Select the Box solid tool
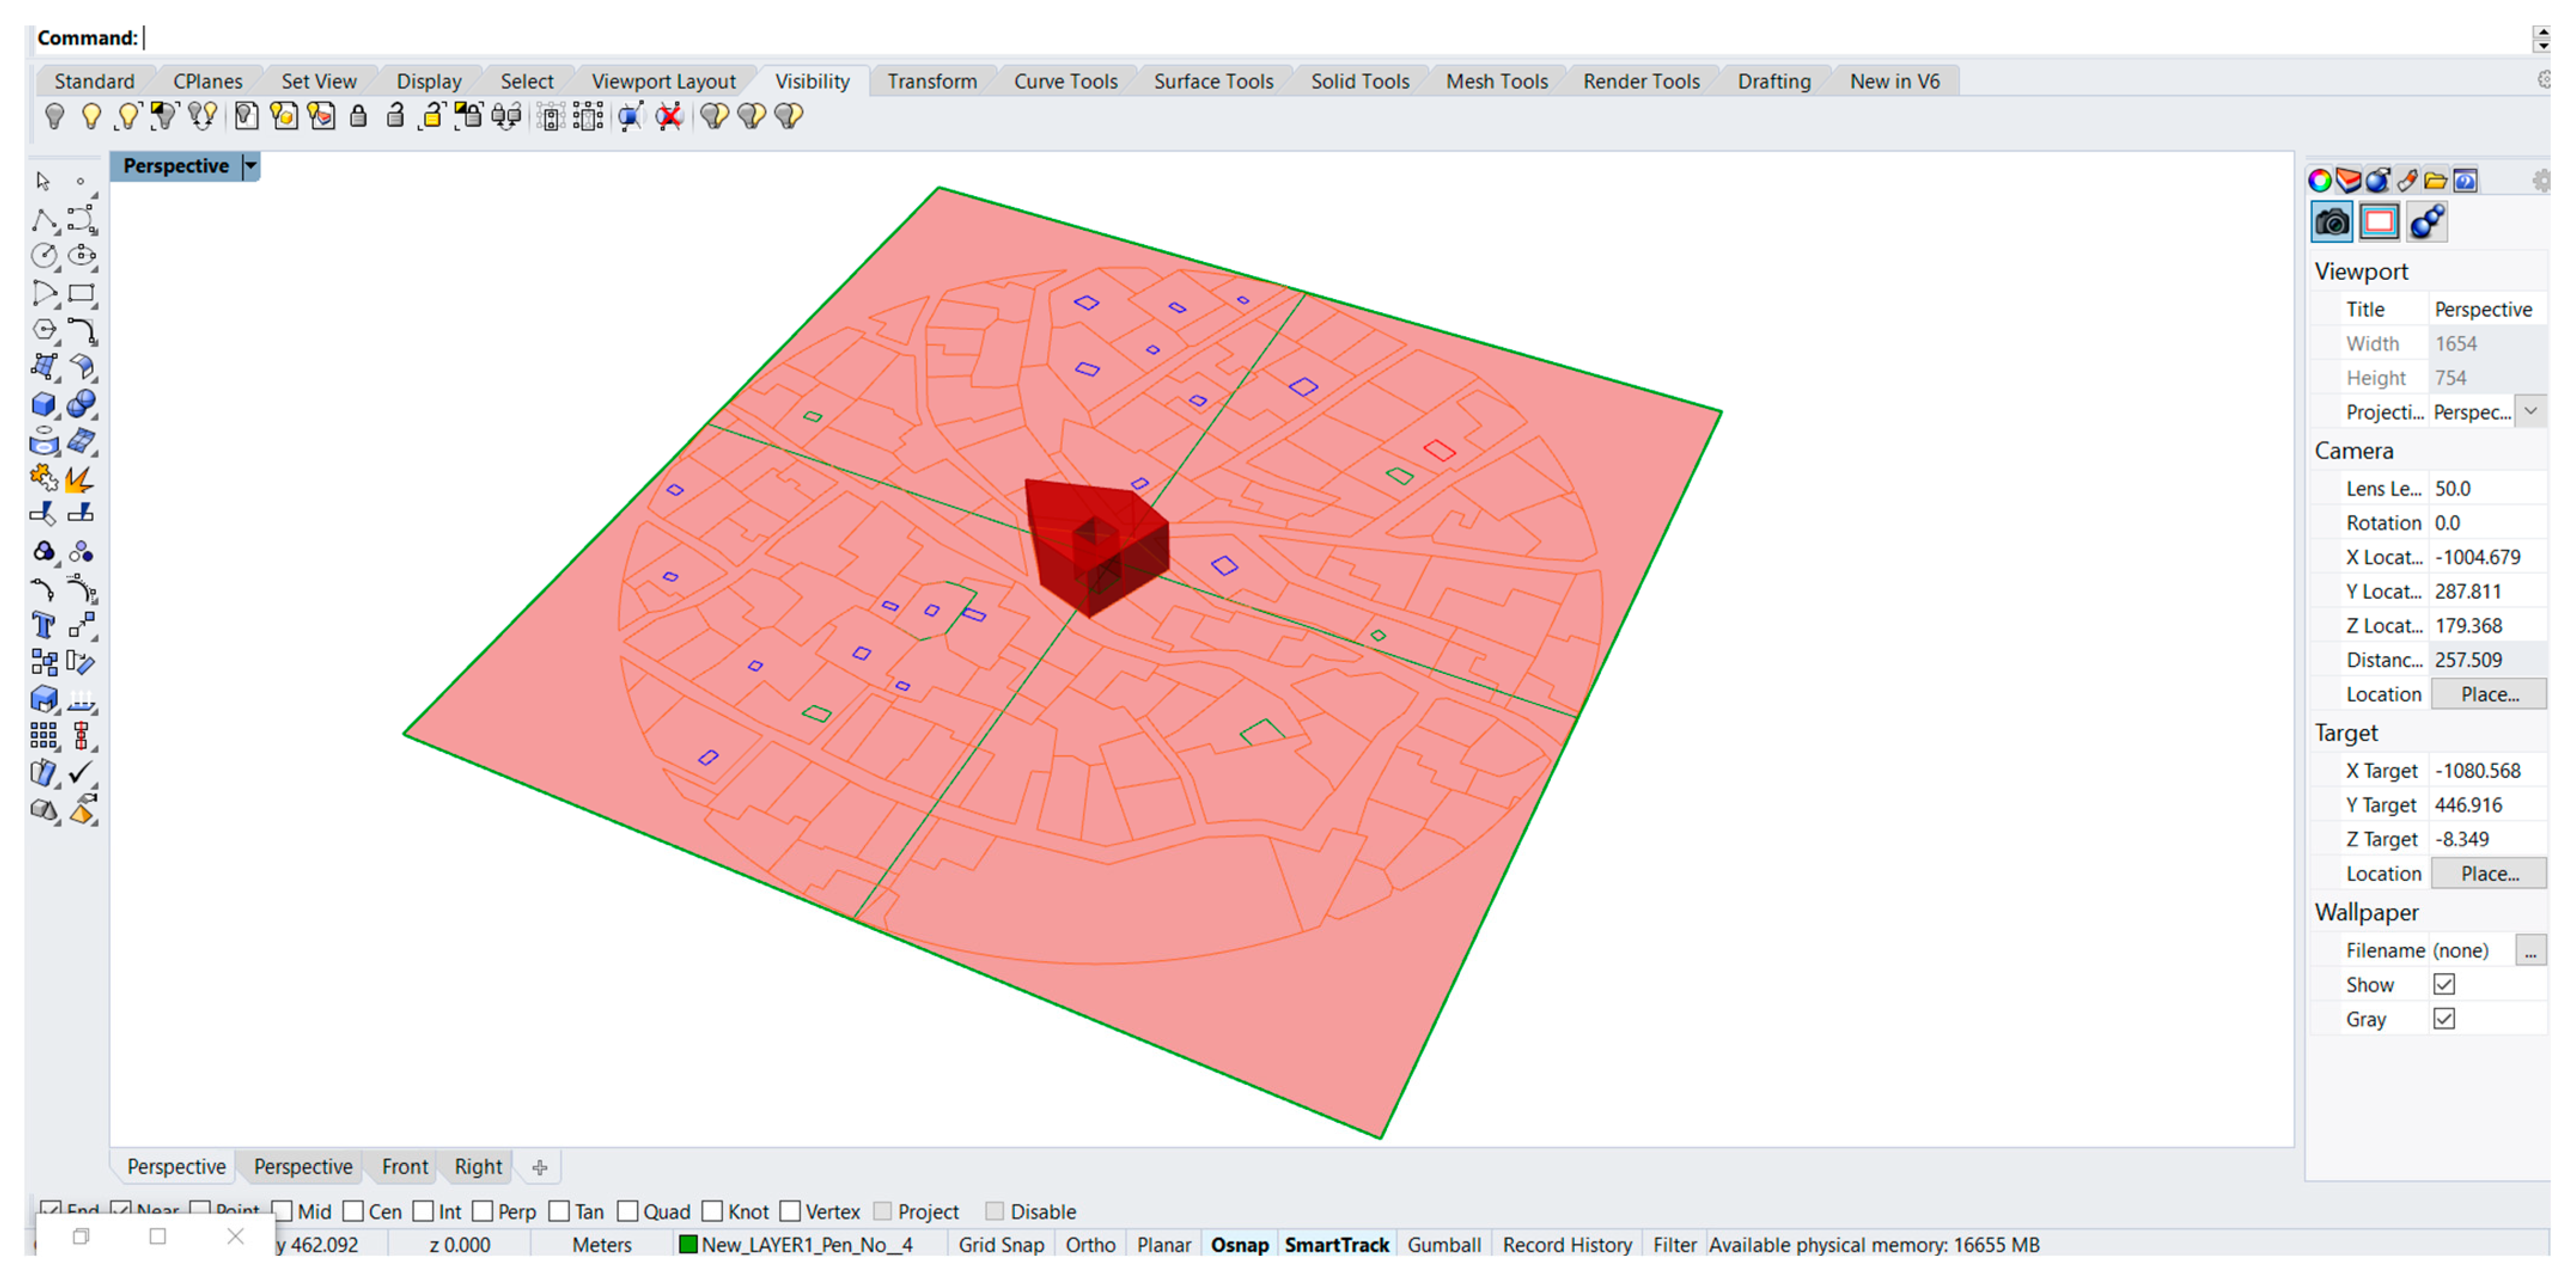 click(x=44, y=404)
